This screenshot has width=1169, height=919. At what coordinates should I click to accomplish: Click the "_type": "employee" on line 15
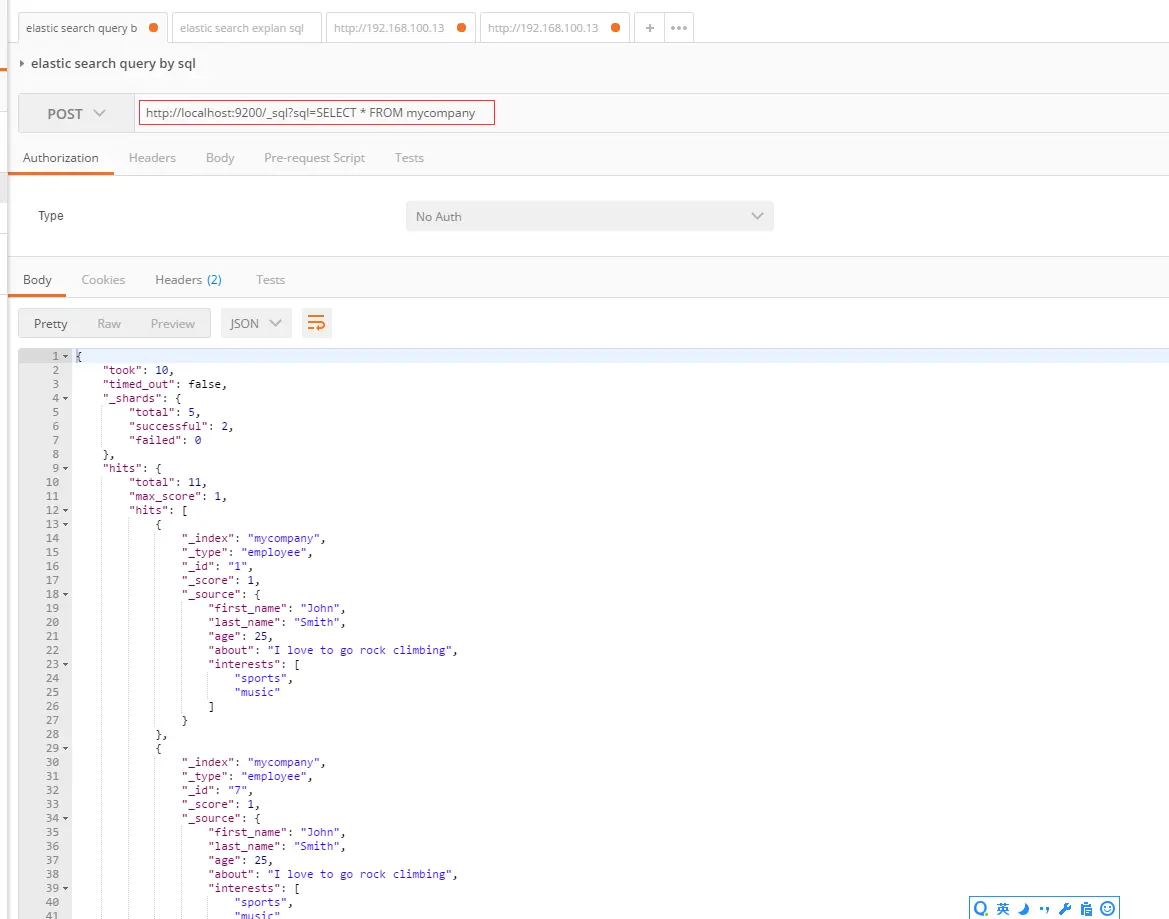pos(247,552)
